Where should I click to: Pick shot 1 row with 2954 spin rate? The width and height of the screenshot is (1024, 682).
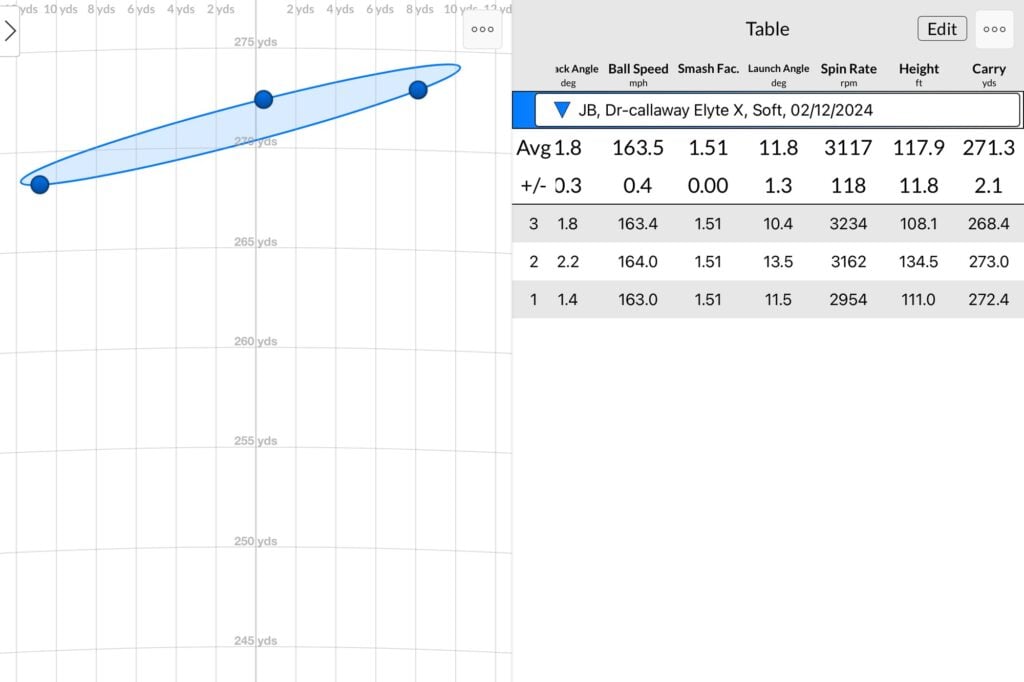pyautogui.click(x=767, y=300)
